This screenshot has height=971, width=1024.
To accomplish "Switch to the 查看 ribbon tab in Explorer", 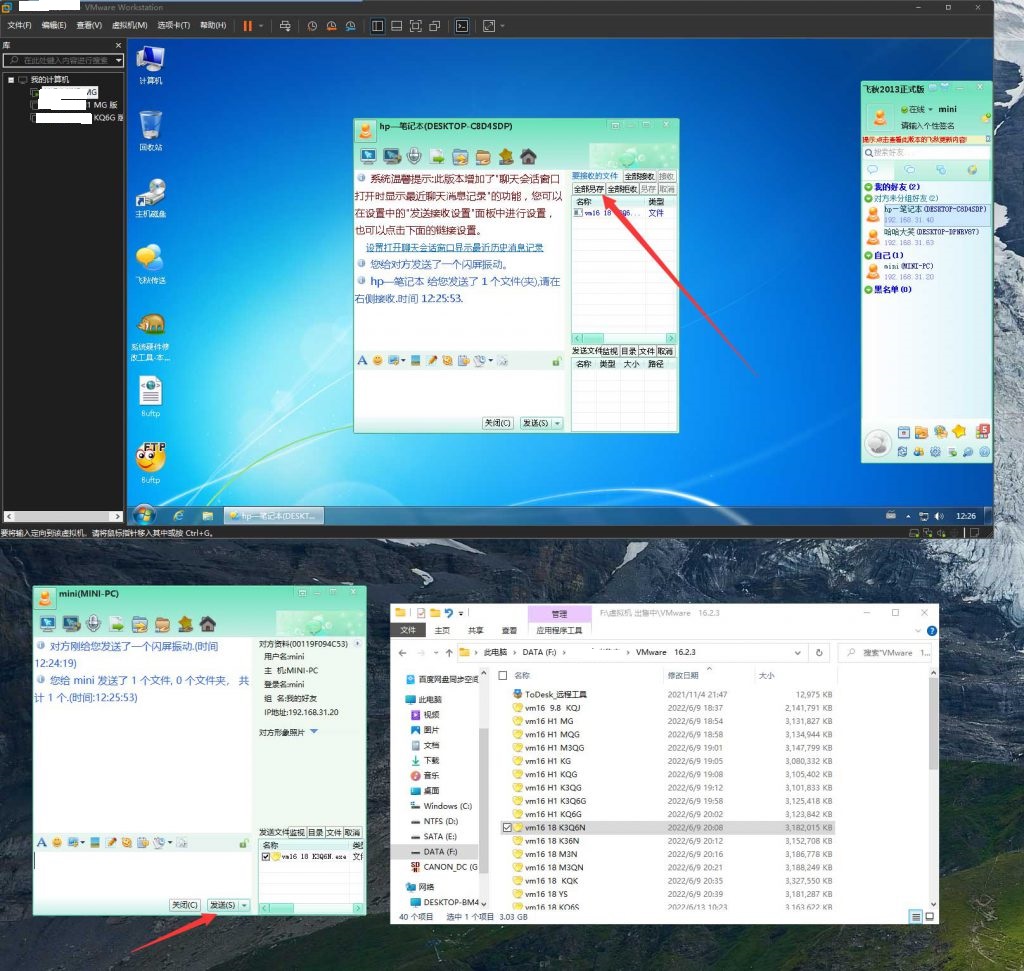I will click(x=509, y=631).
